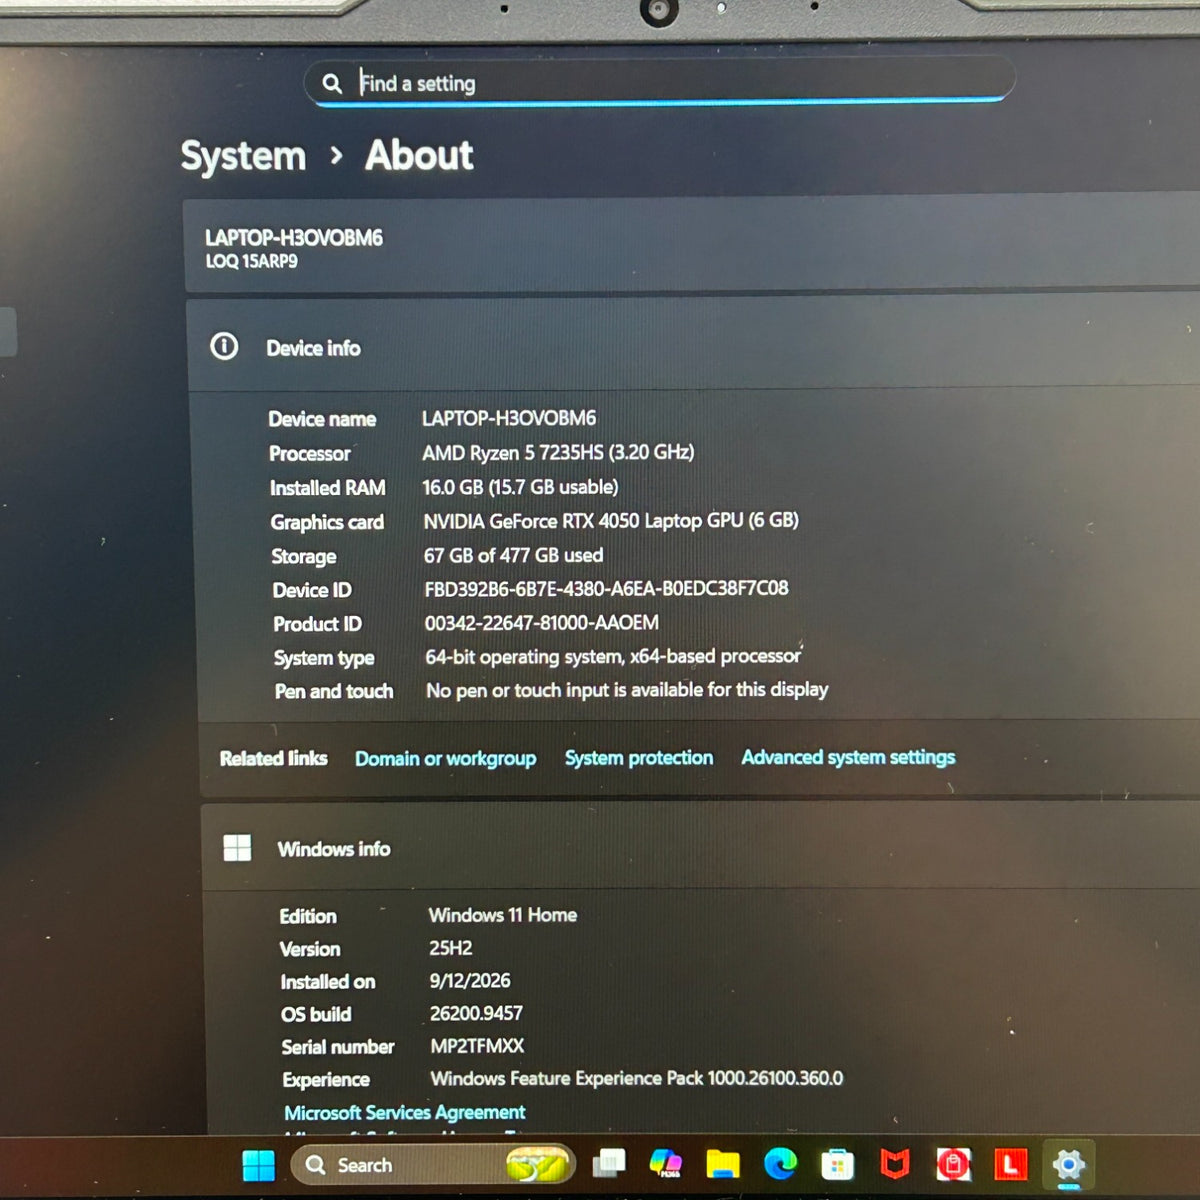This screenshot has height=1200, width=1200.
Task: Click the Windows logo icon beside Windows info
Action: point(238,848)
